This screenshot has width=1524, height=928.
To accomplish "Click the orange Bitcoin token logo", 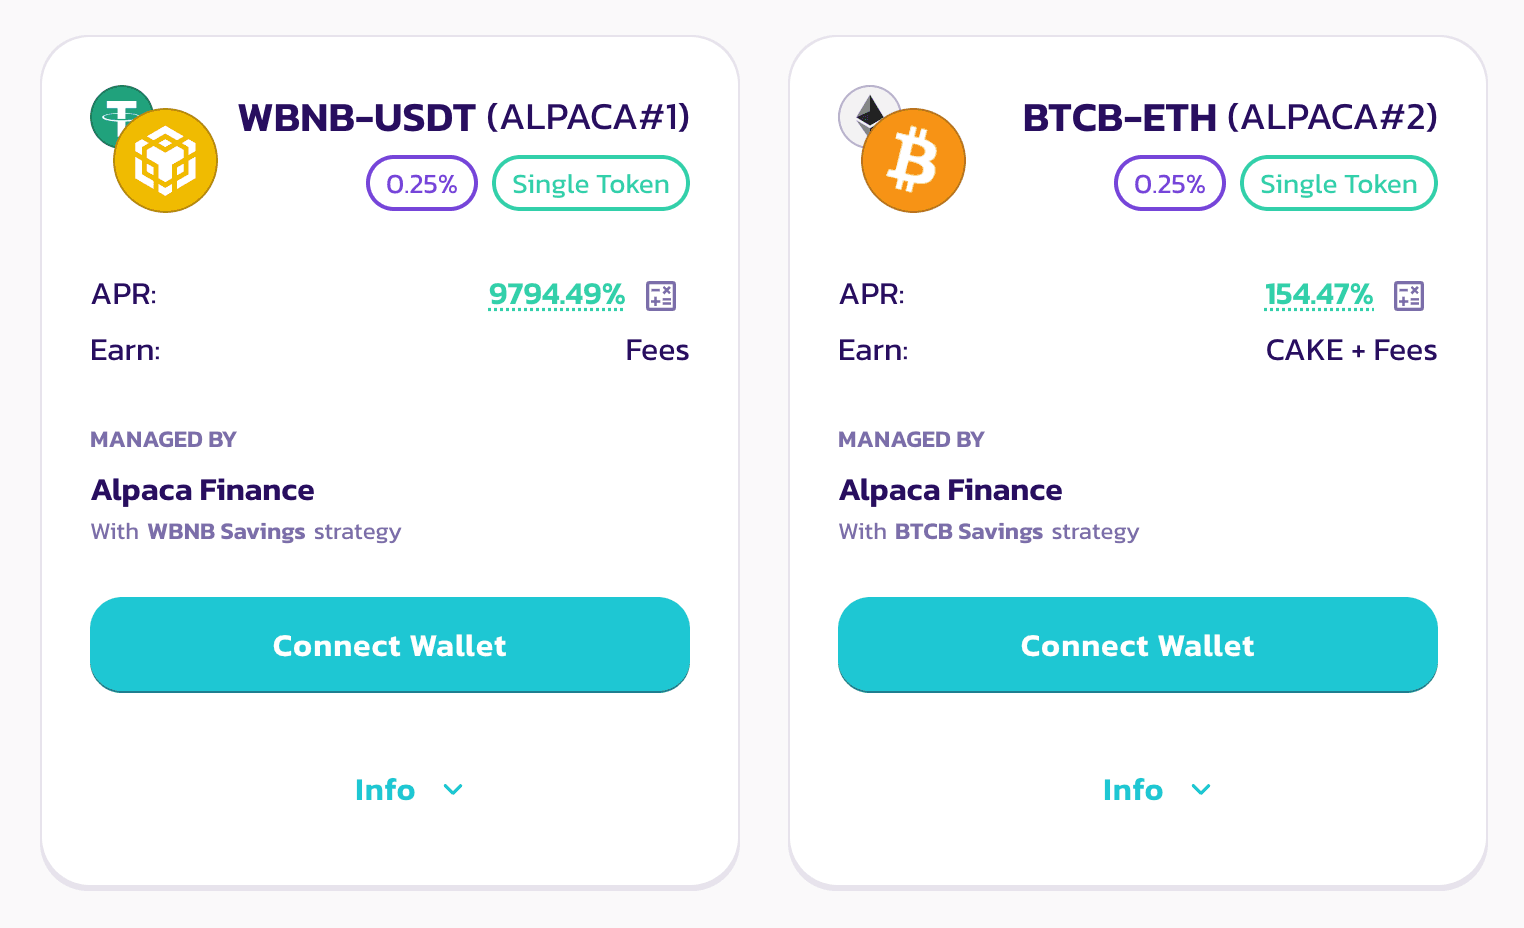I will pyautogui.click(x=914, y=161).
